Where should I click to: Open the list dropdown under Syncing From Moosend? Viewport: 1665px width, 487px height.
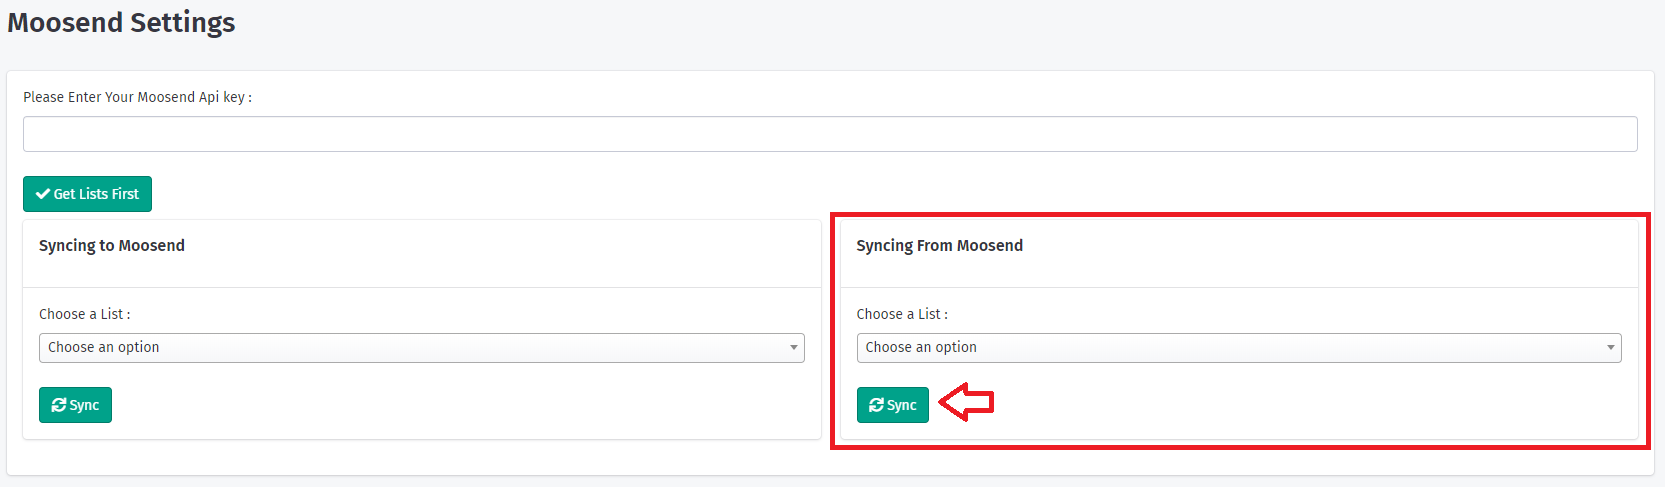[1238, 348]
